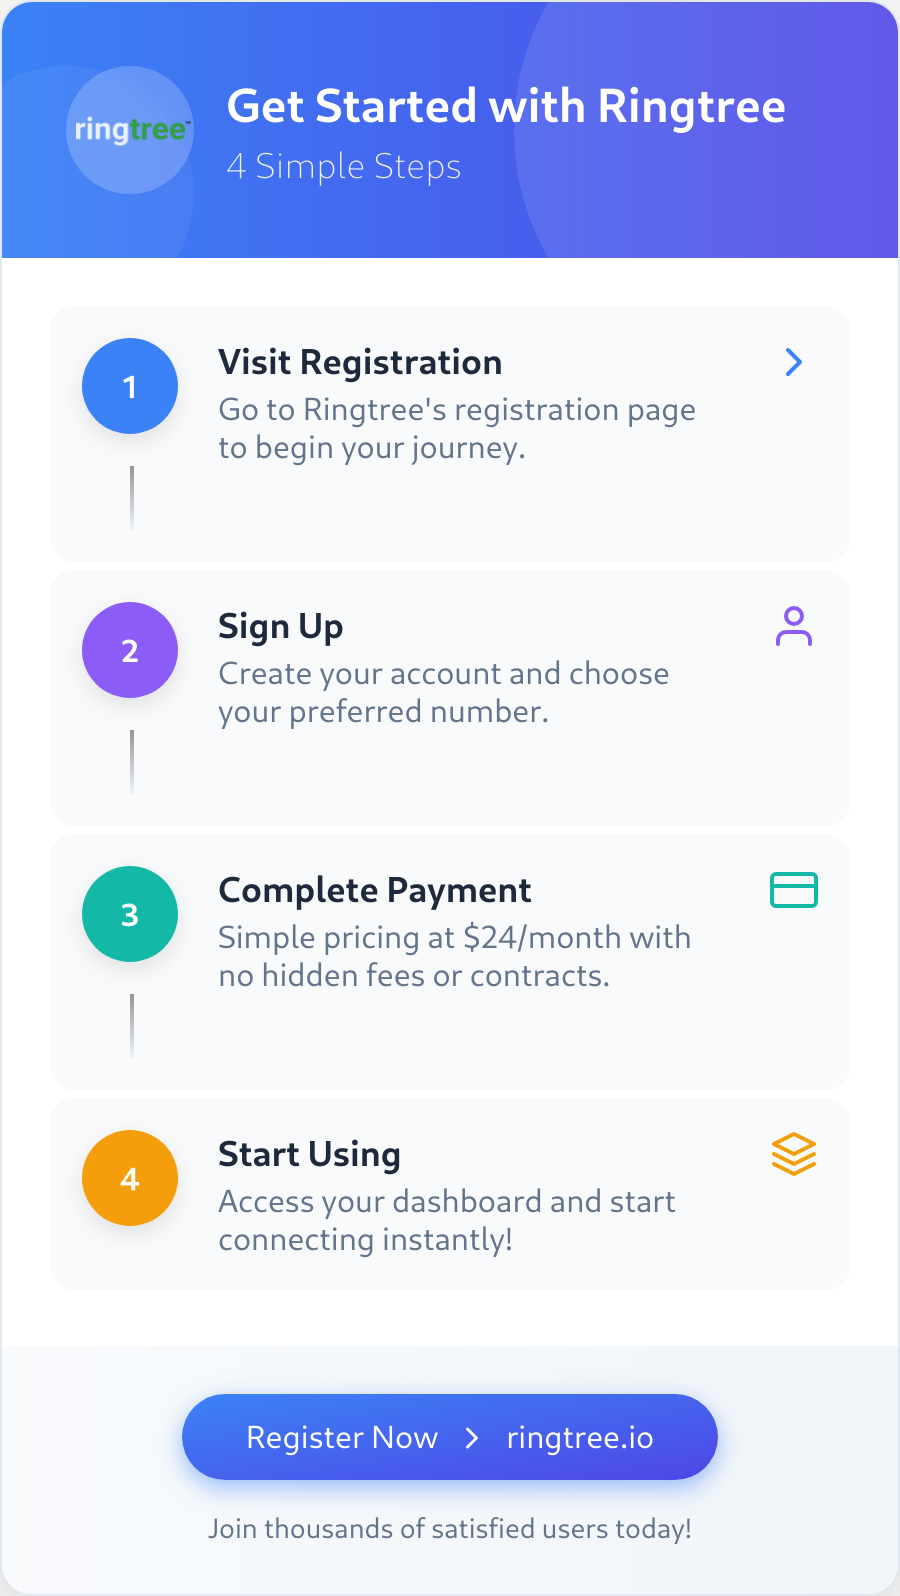Click the Get Started with Ringtree heading

pos(506,106)
